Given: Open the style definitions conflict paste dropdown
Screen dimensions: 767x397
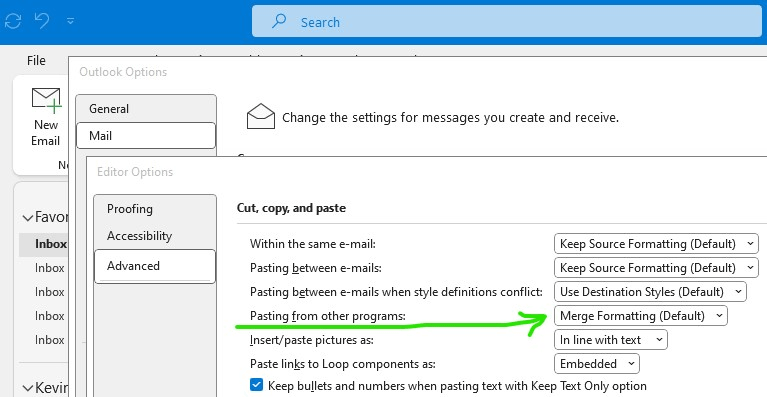Looking at the screenshot, I should pos(650,291).
